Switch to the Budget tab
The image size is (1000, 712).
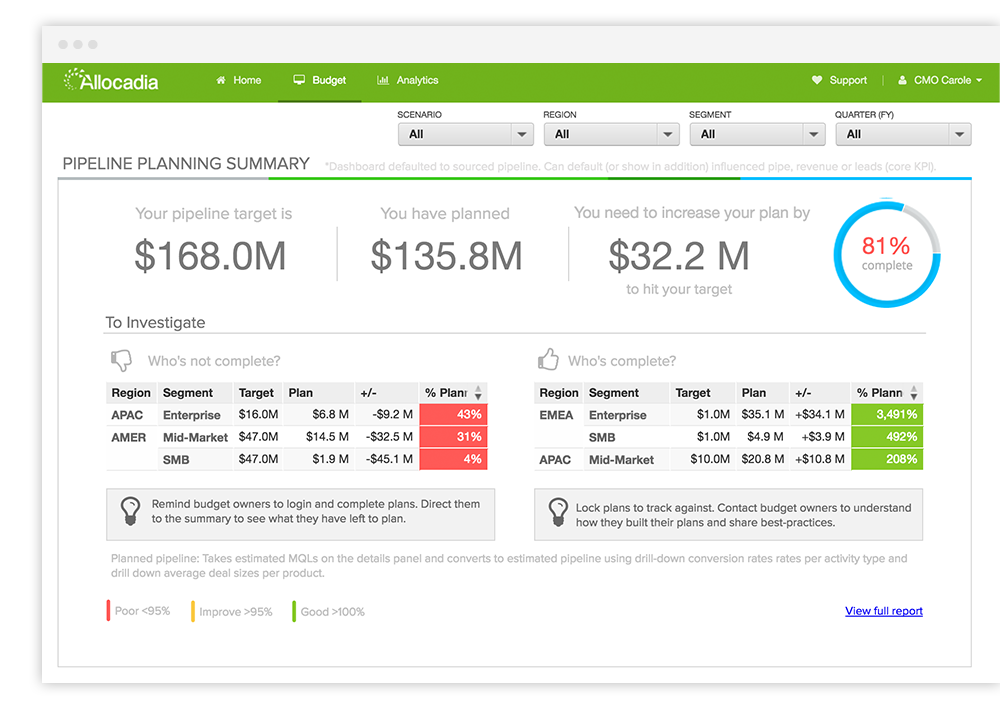pos(320,80)
